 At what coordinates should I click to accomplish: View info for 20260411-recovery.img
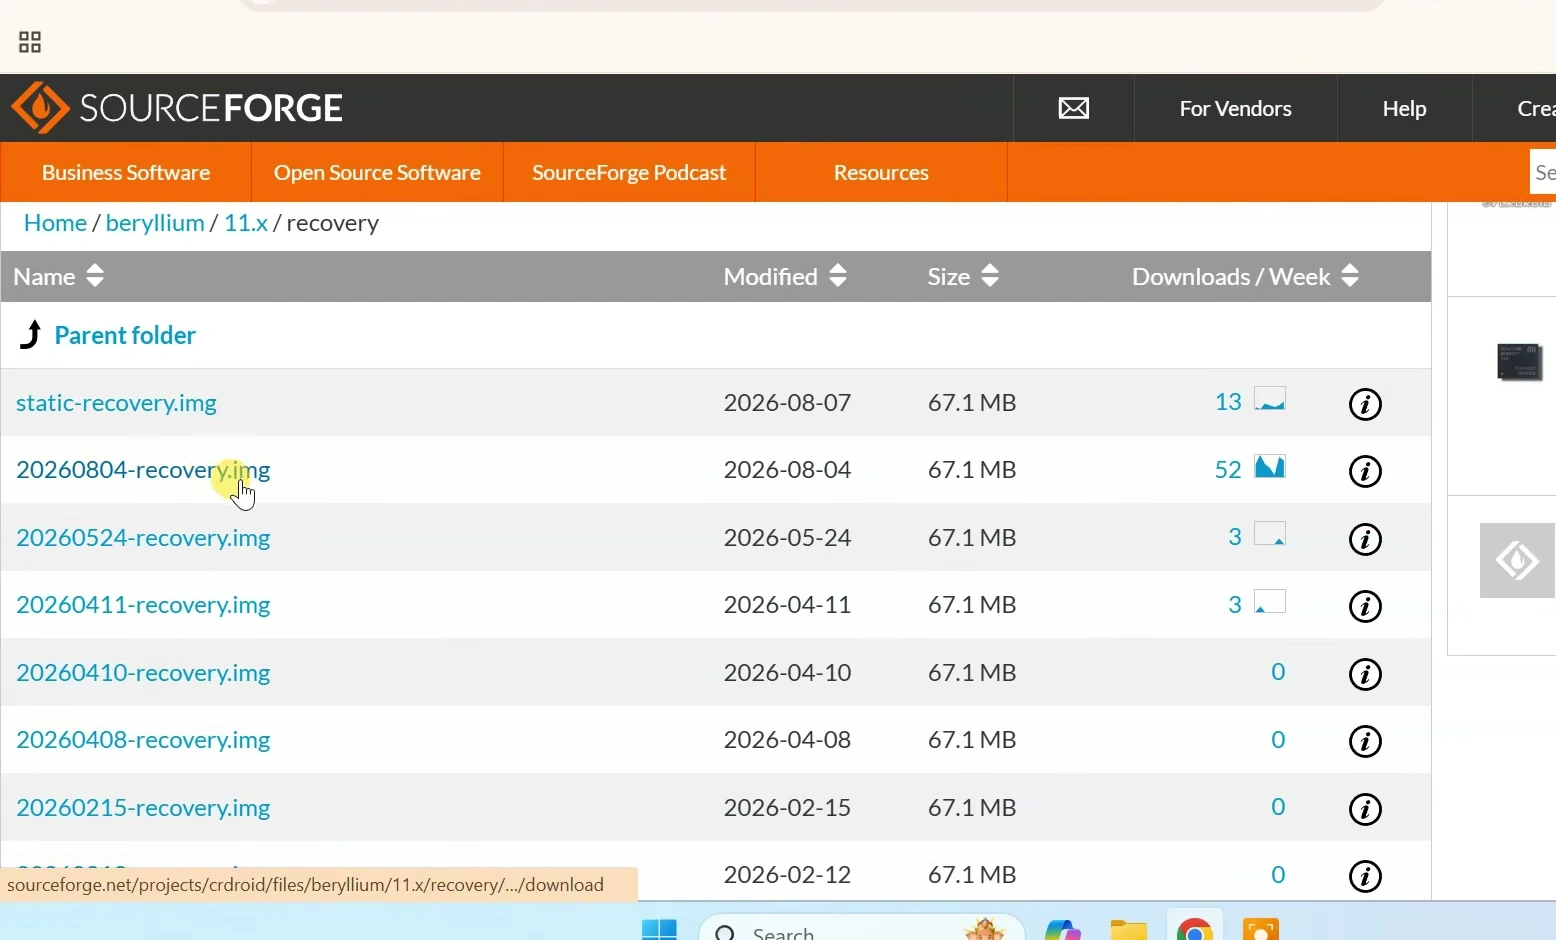pos(1365,606)
